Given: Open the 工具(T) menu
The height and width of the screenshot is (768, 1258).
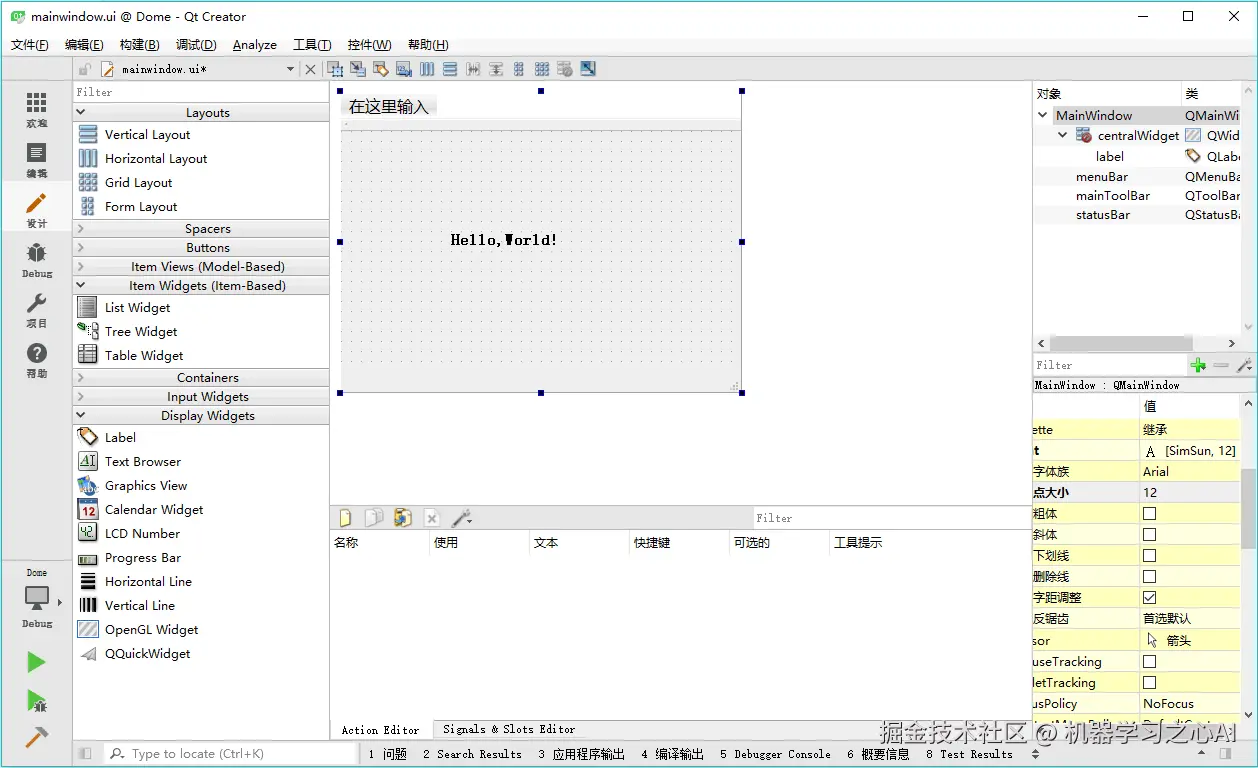Looking at the screenshot, I should point(312,45).
